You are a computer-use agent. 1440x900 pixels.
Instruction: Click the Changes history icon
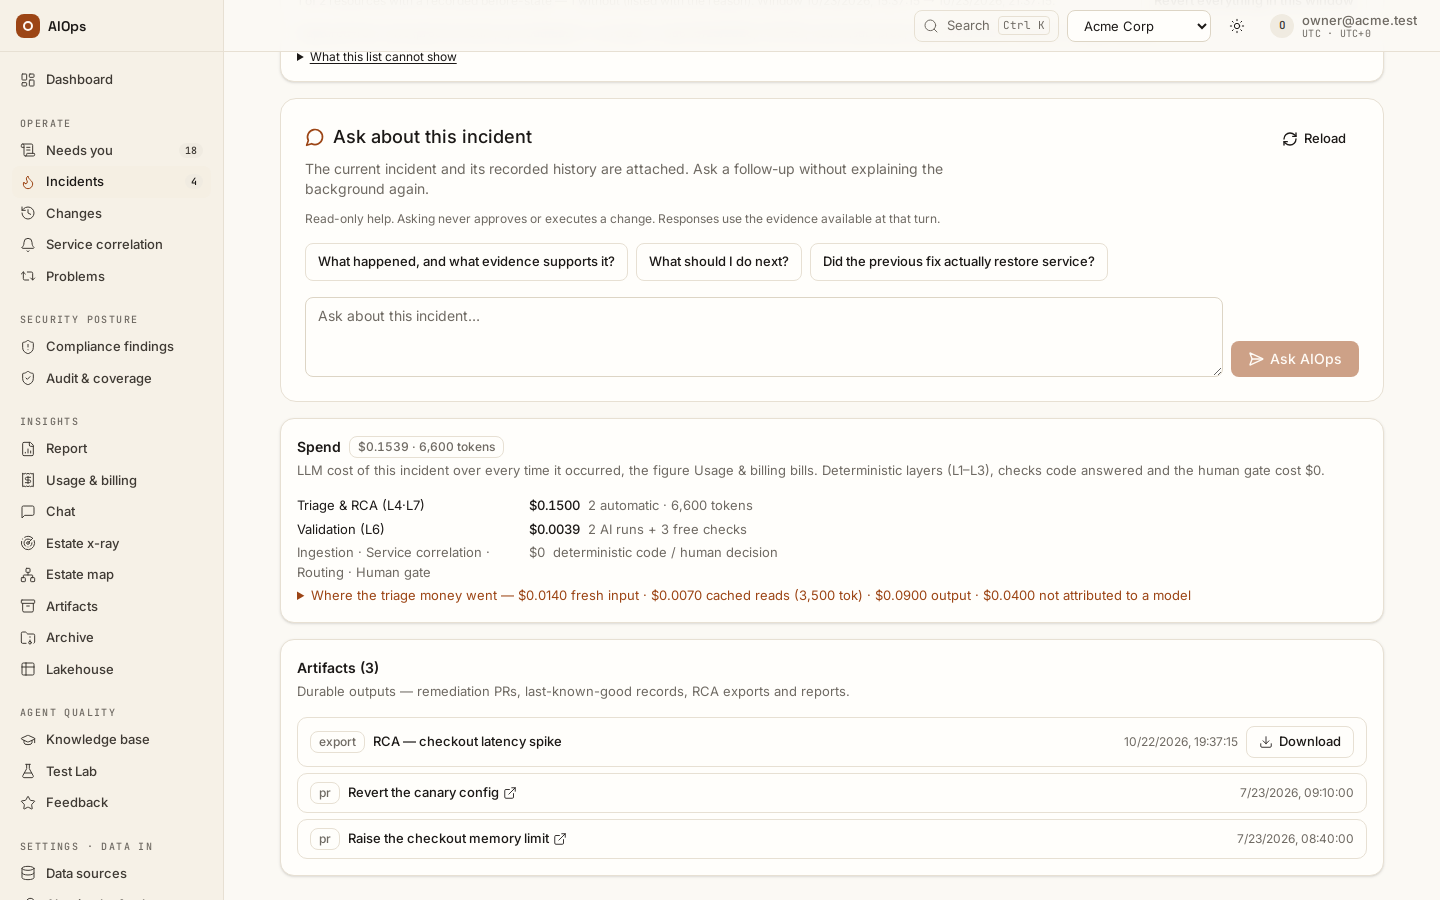pos(28,214)
